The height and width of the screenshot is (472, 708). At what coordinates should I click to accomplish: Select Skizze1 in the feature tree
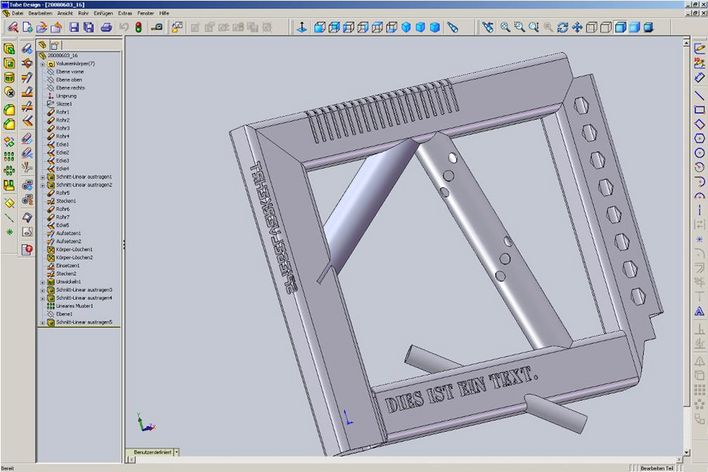point(66,103)
